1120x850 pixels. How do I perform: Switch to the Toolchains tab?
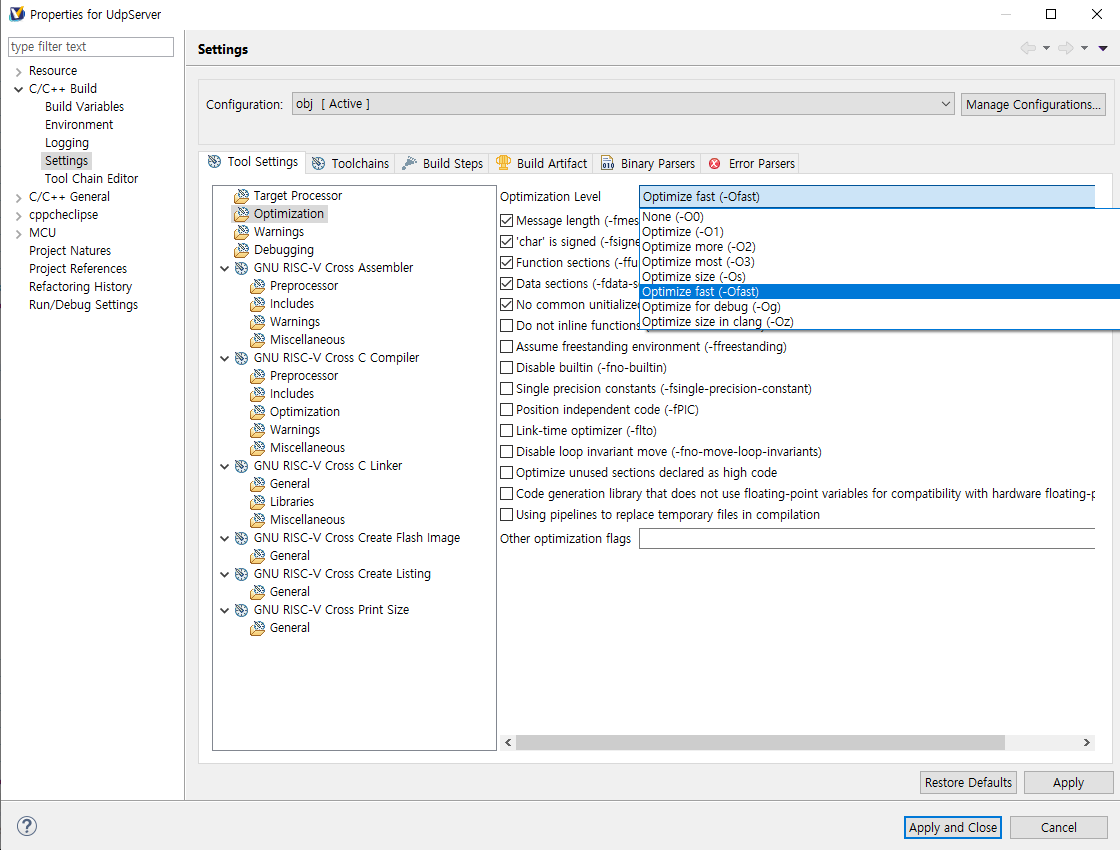[352, 164]
